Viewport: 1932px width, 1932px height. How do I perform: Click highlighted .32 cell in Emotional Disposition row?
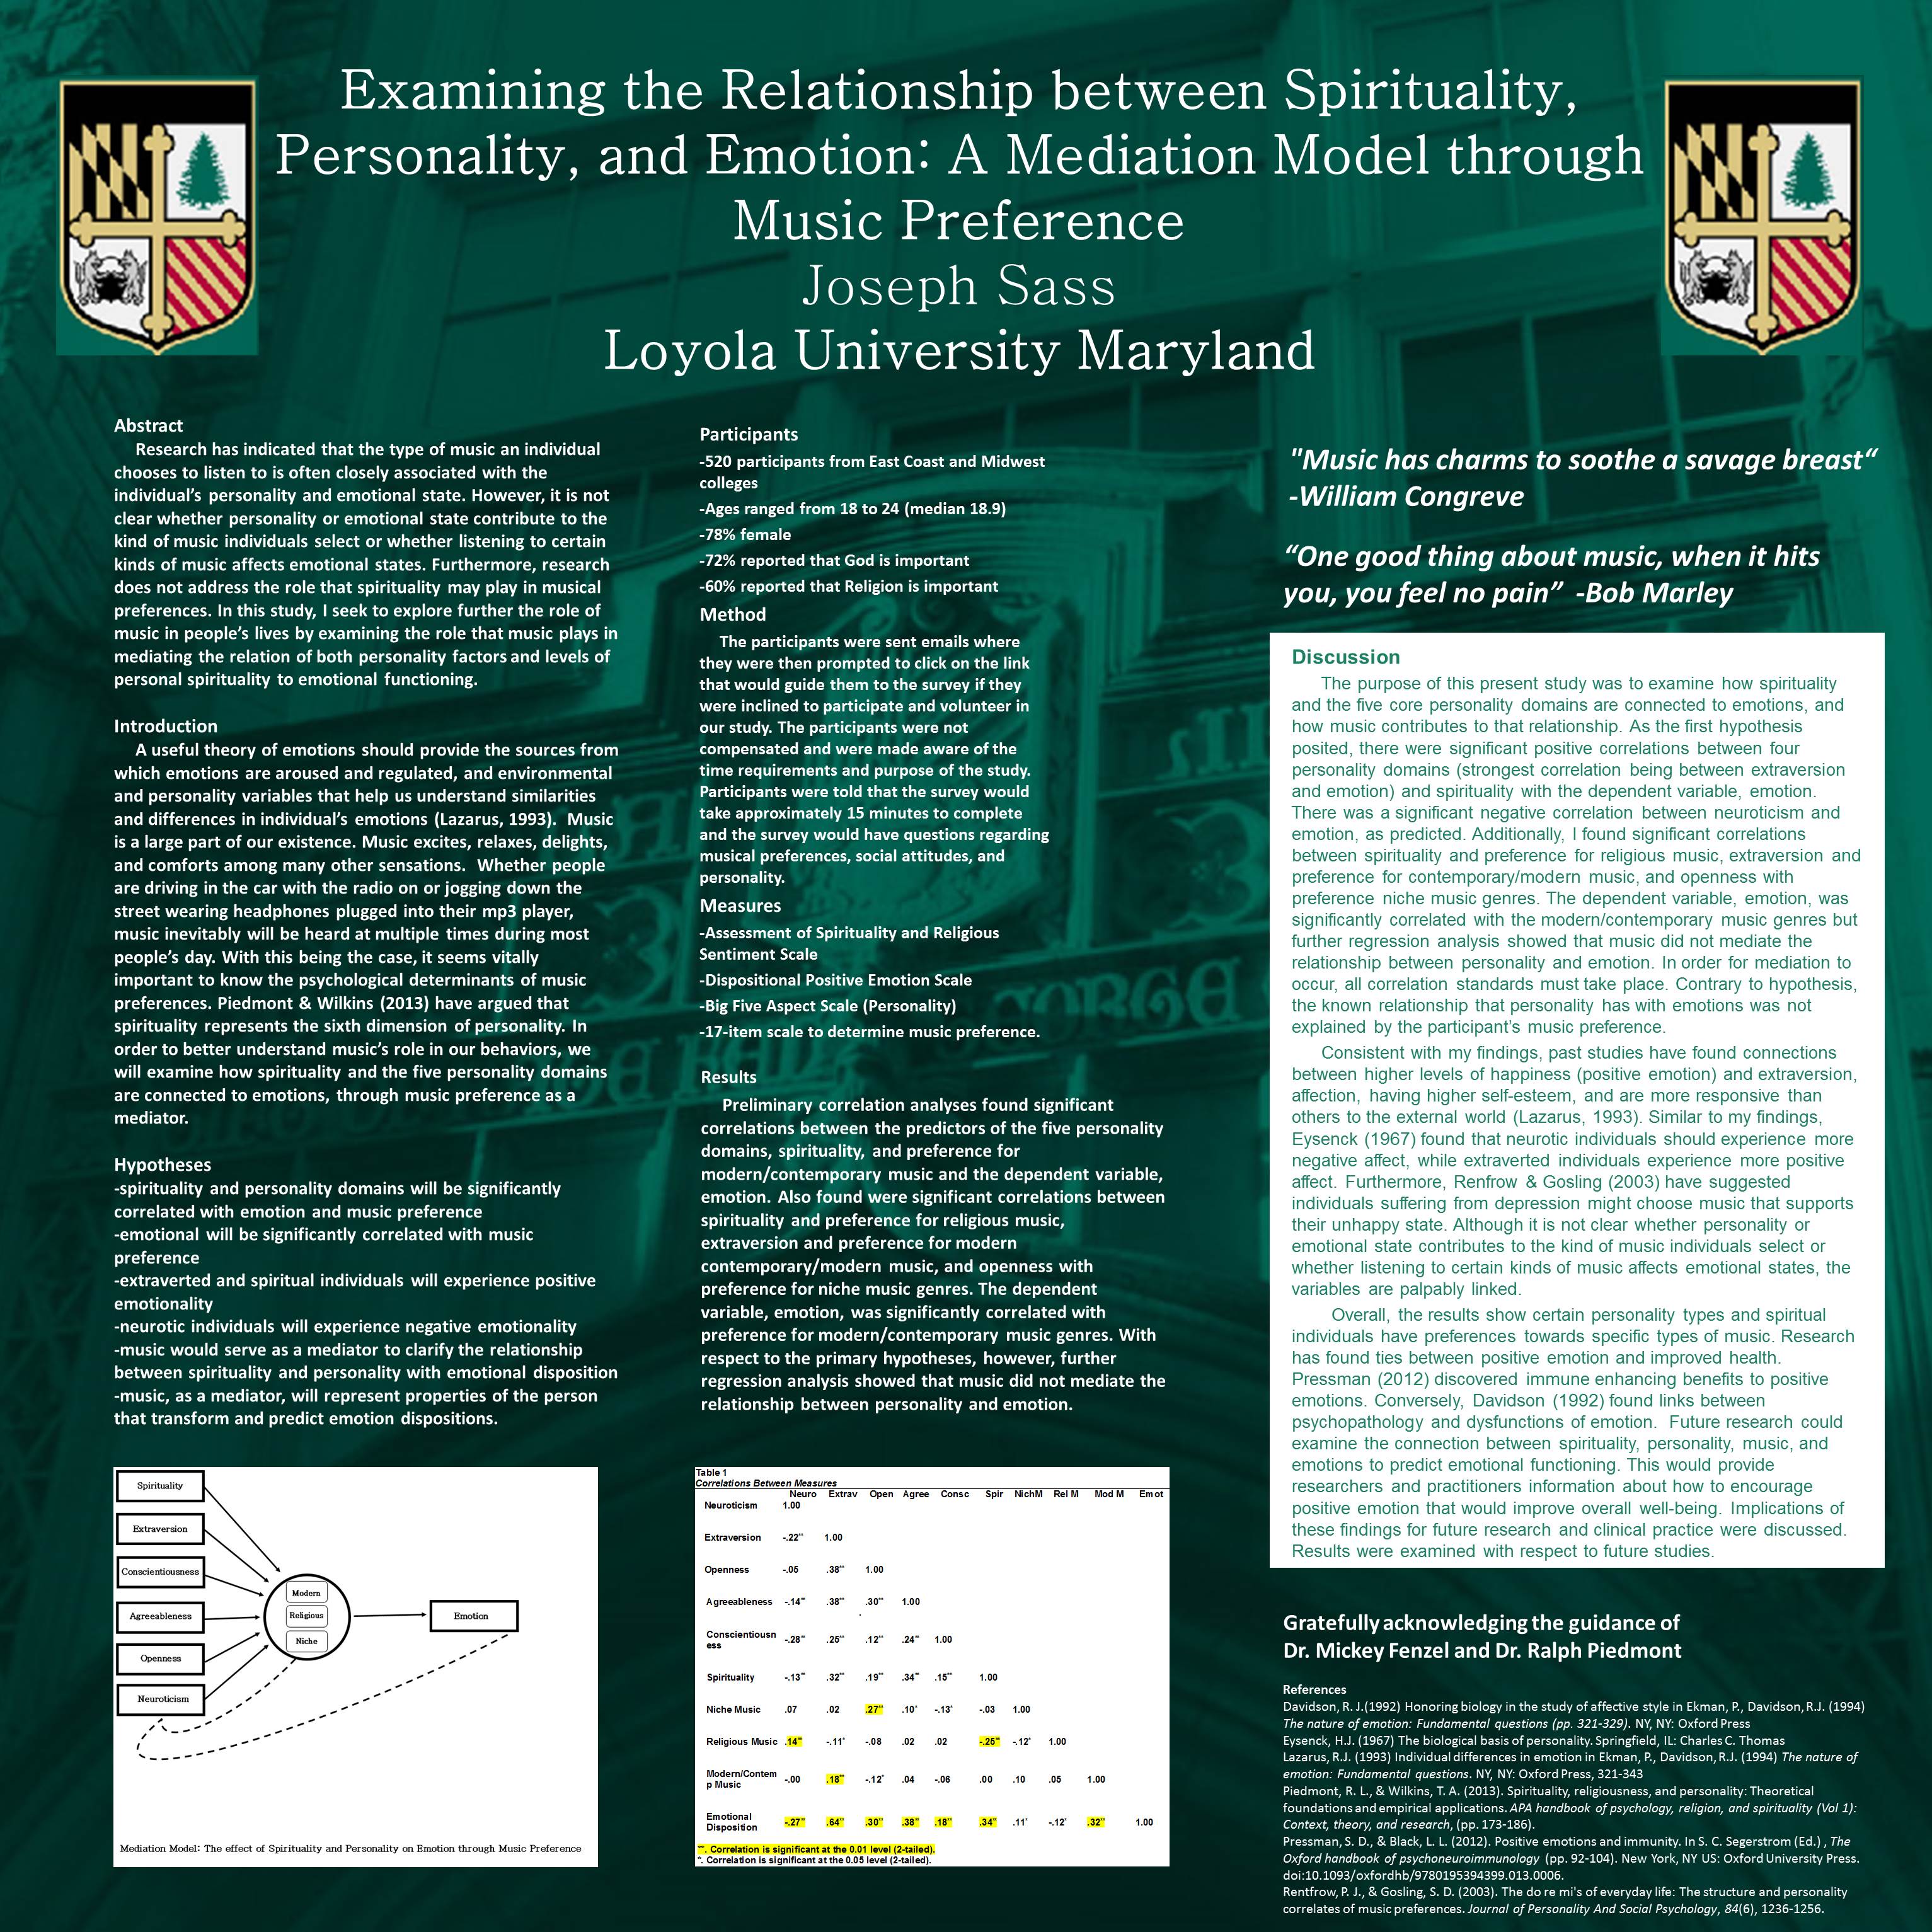(x=1095, y=1822)
